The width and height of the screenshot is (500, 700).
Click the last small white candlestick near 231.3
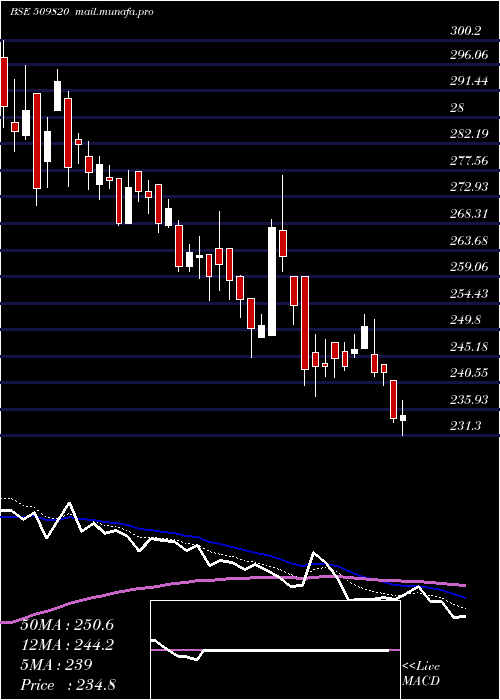(403, 418)
